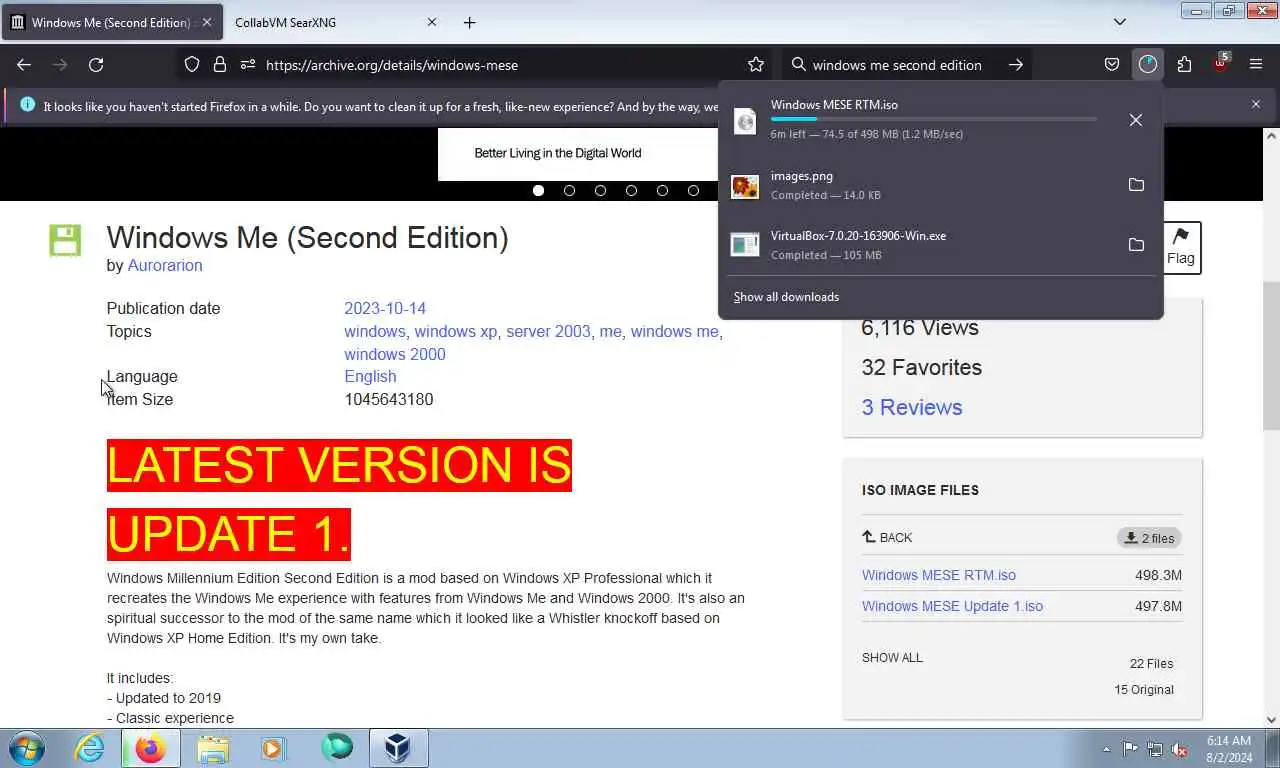Open publication date 2023-10-14 link
The height and width of the screenshot is (768, 1280).
[385, 308]
